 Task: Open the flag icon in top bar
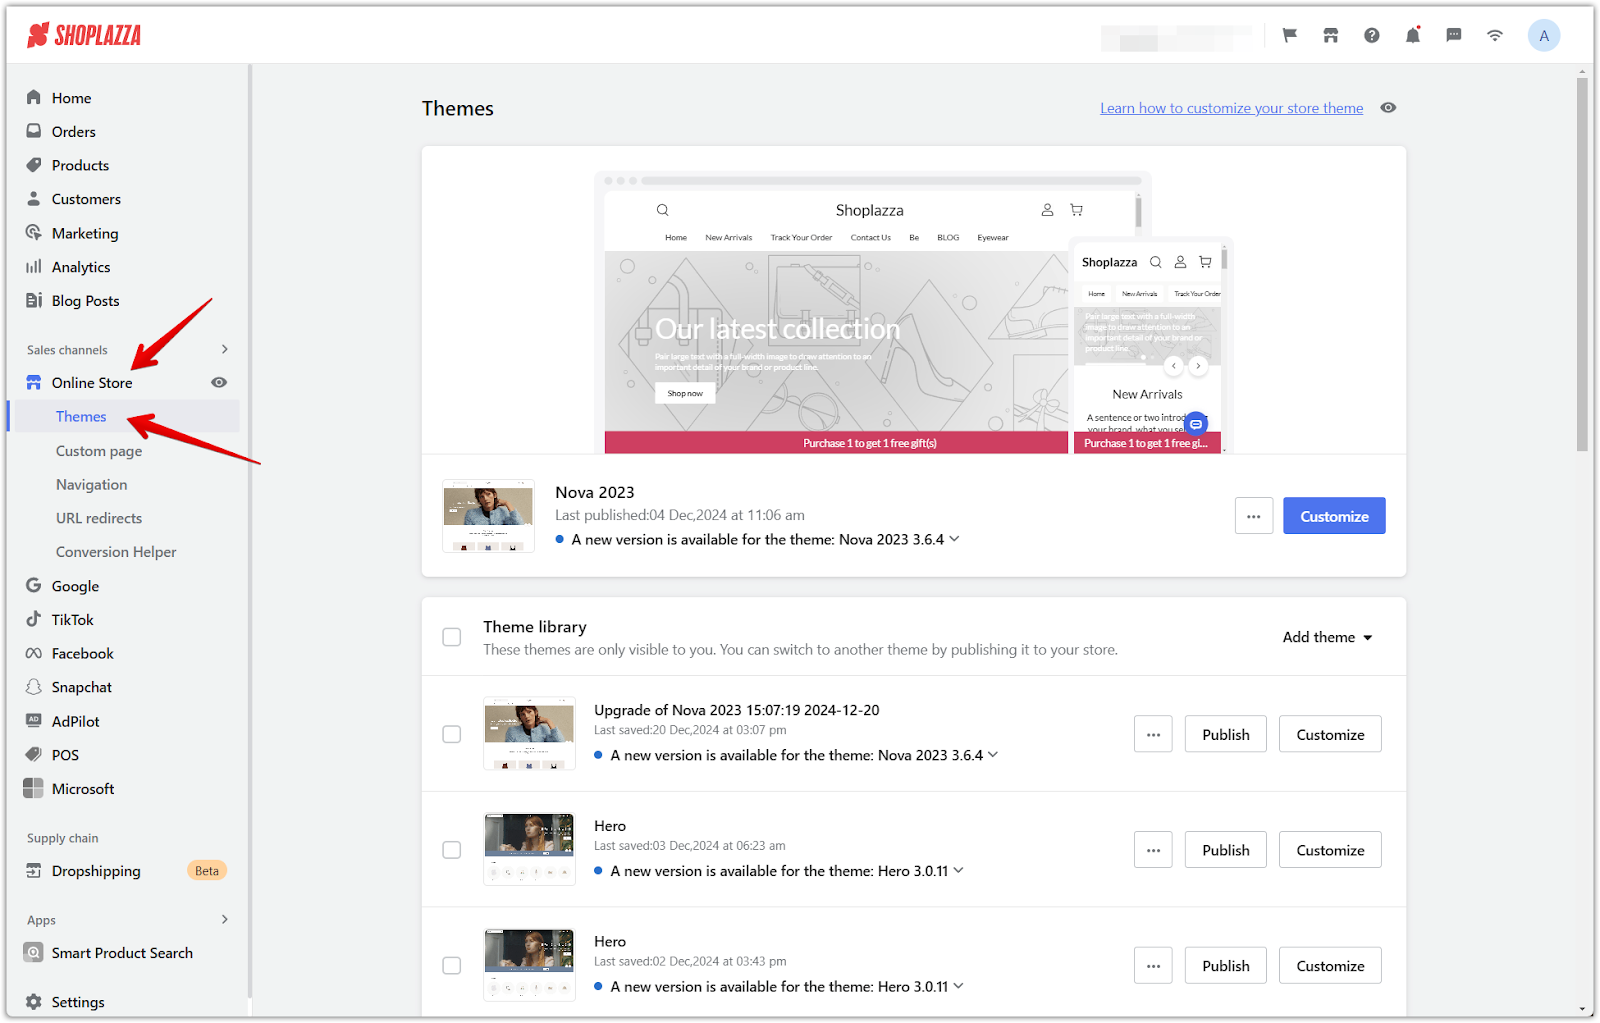[x=1290, y=35]
